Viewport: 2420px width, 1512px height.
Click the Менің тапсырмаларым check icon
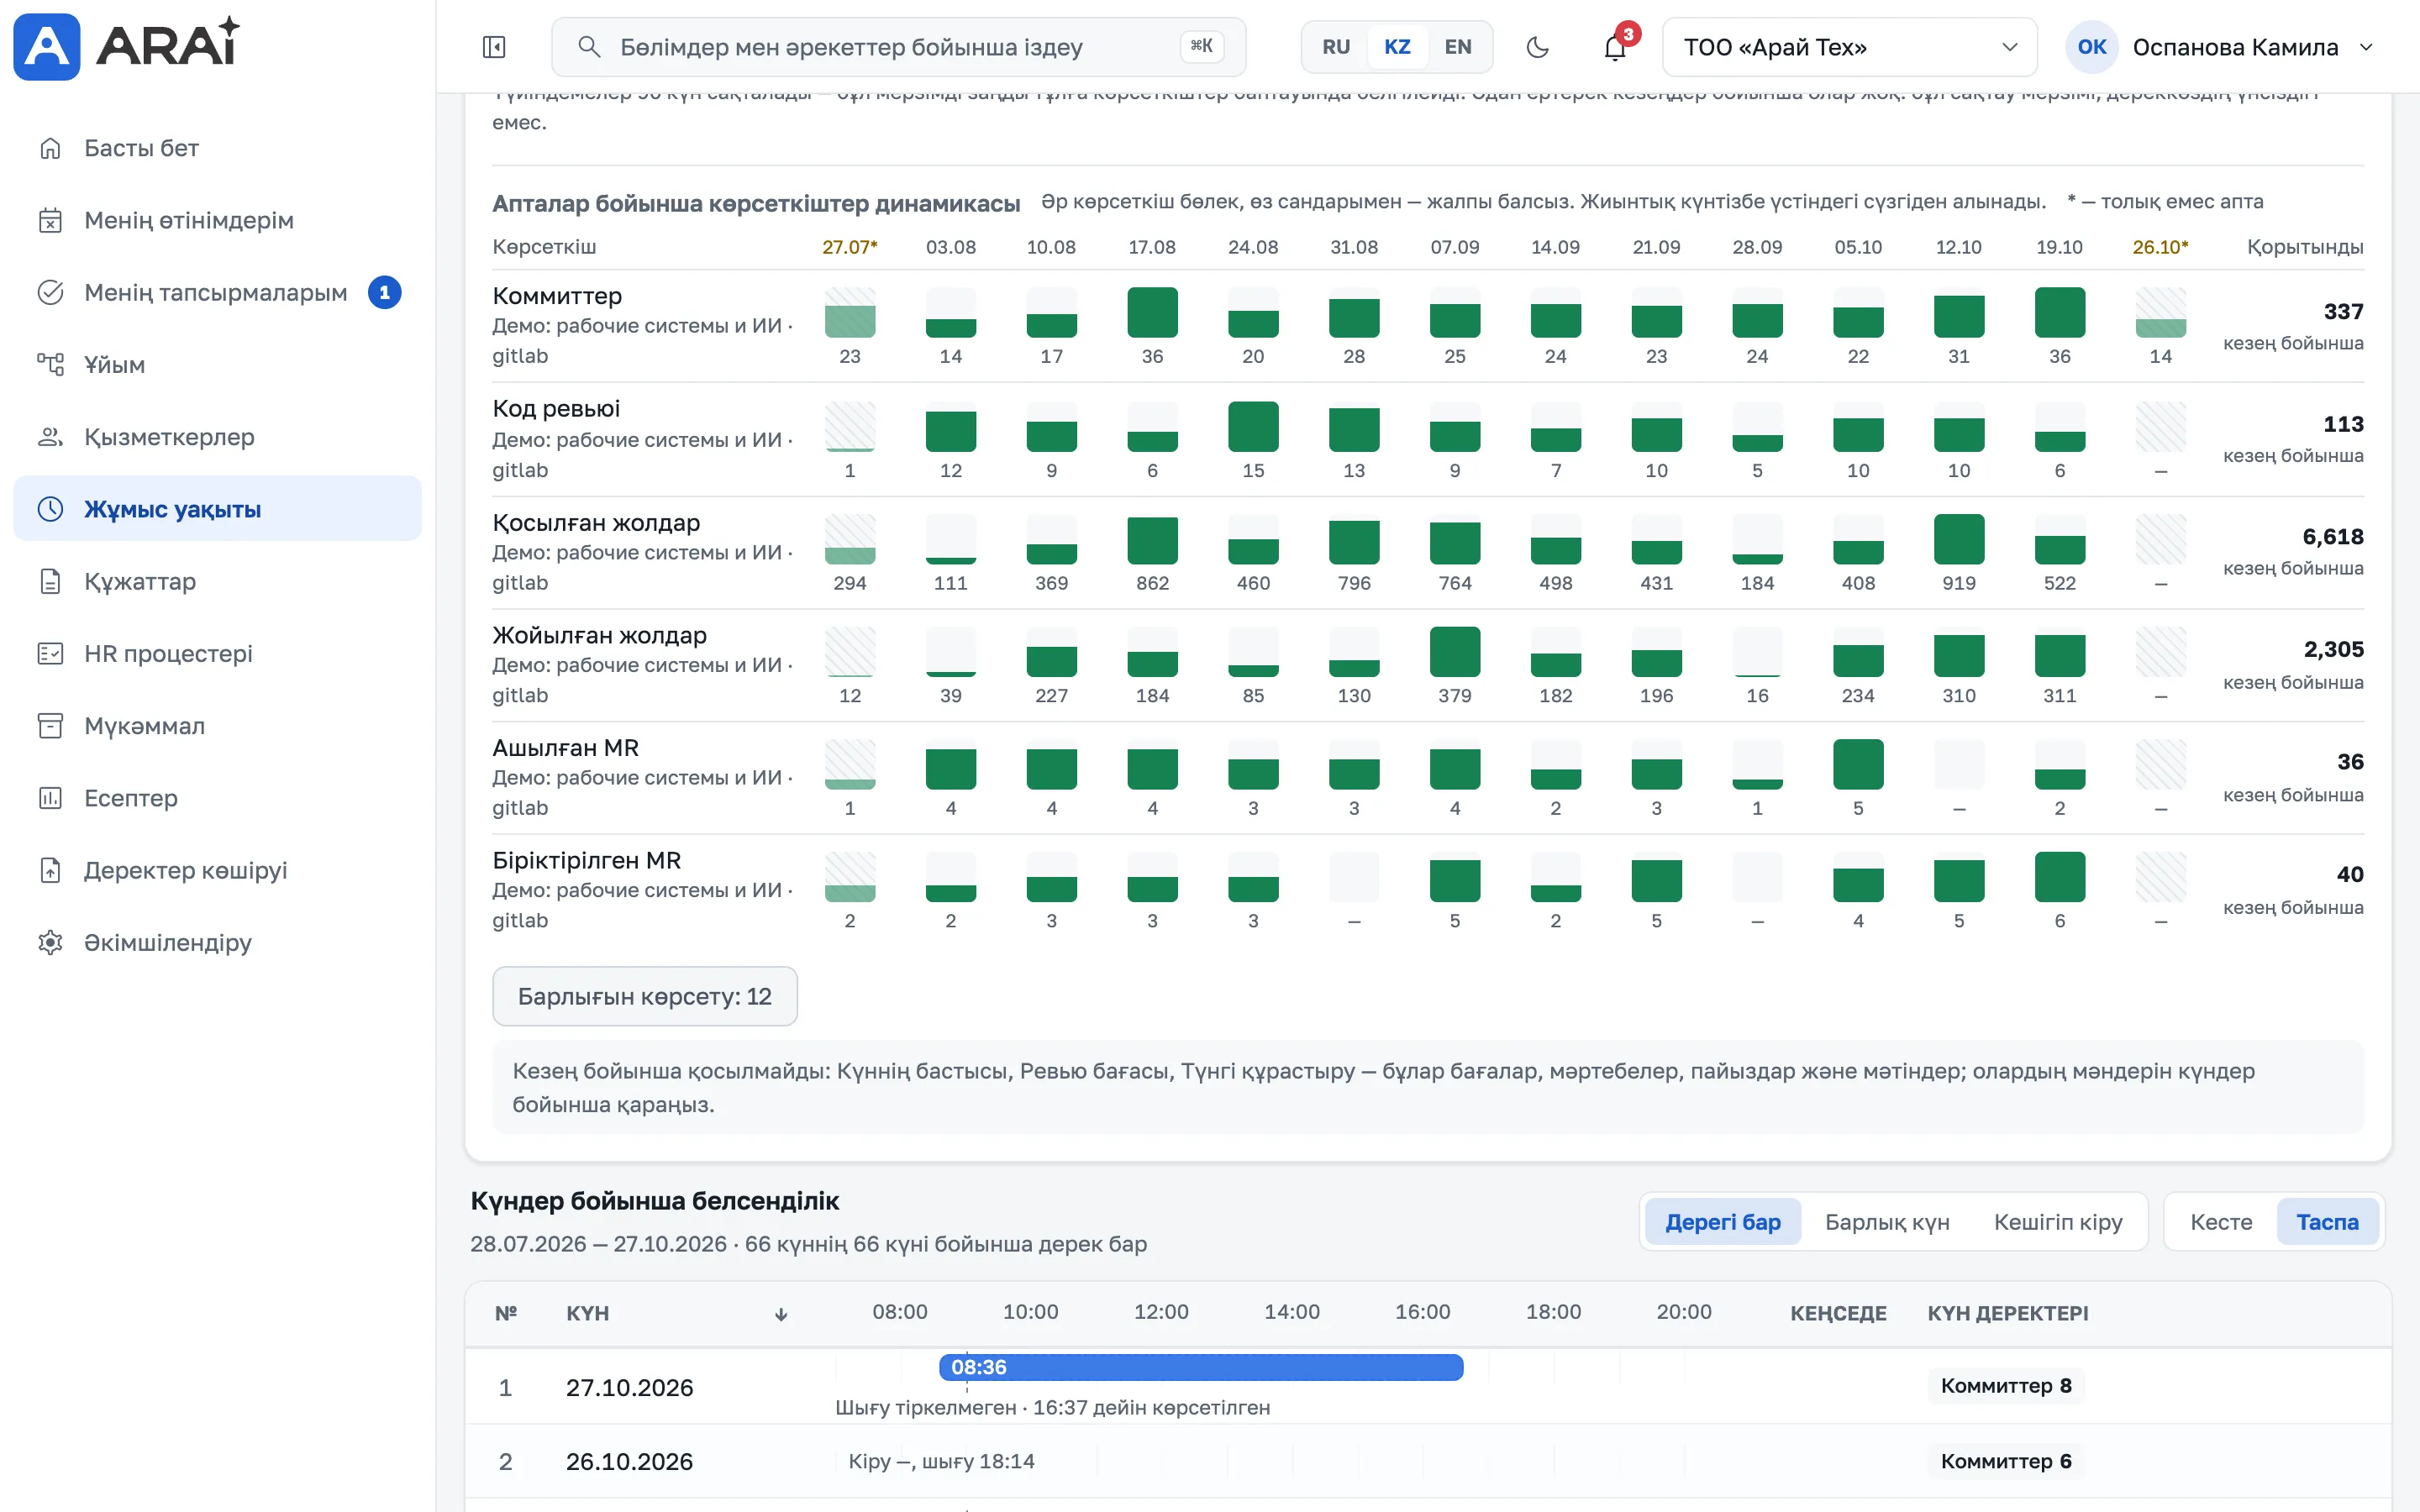click(50, 292)
